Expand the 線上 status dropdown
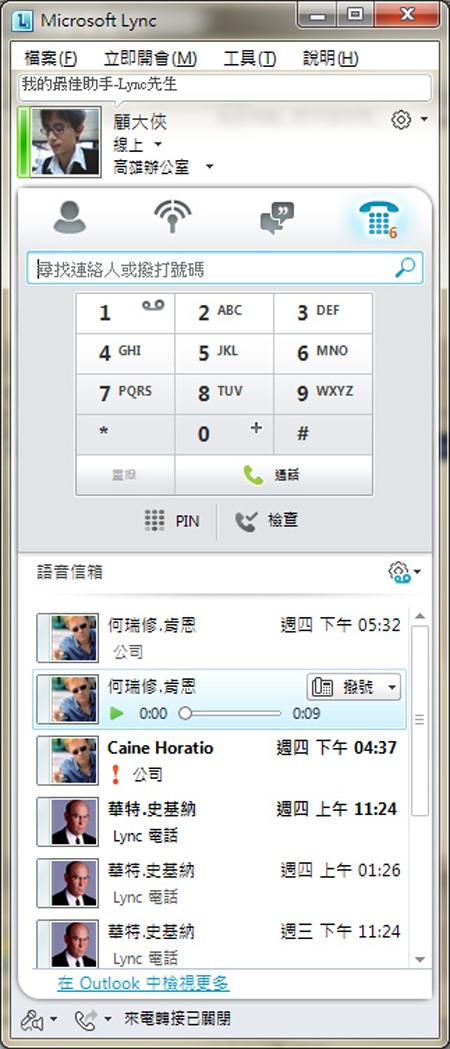Screen dimensions: 450x1049 (158, 144)
